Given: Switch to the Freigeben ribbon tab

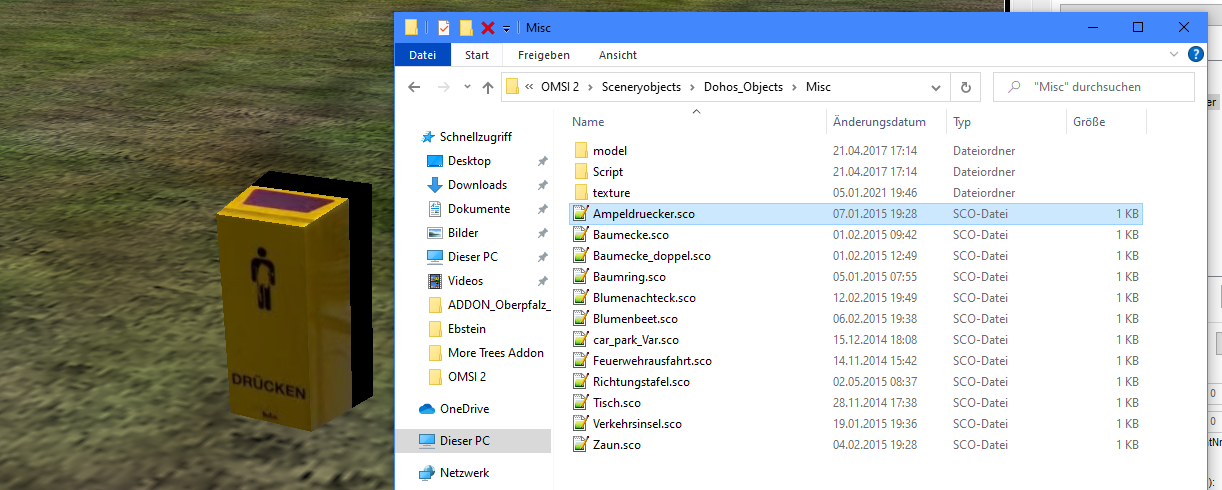Looking at the screenshot, I should 543,55.
